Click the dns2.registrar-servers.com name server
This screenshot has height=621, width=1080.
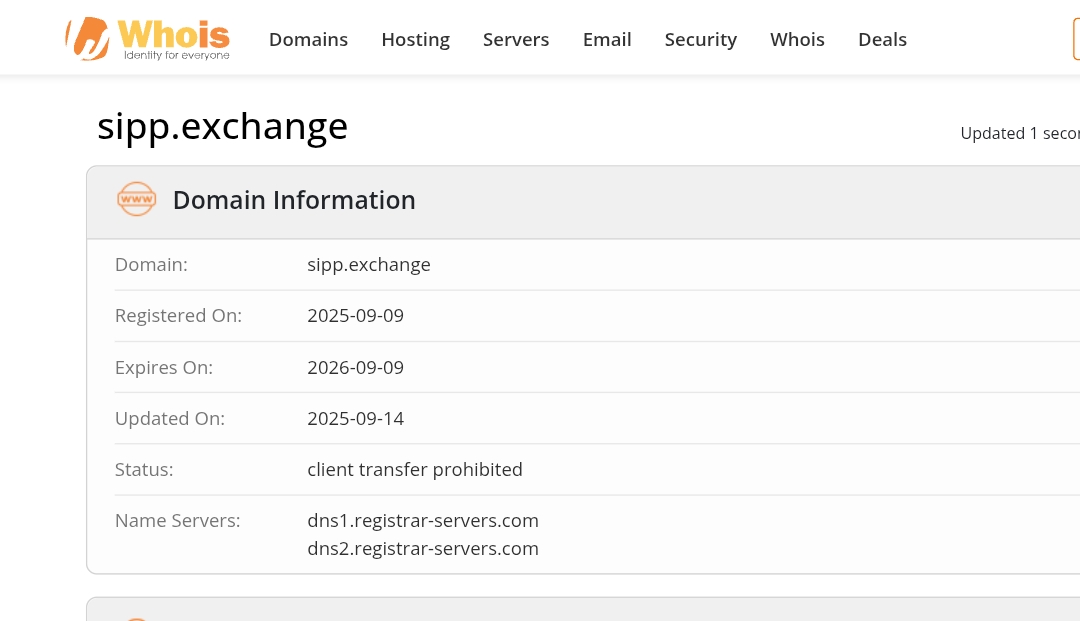coord(422,549)
